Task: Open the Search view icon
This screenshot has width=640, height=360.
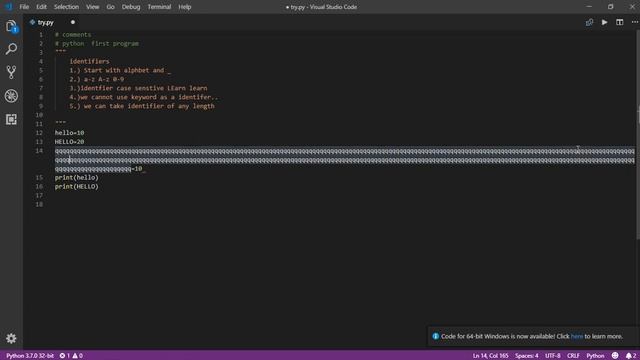Action: pyautogui.click(x=11, y=49)
